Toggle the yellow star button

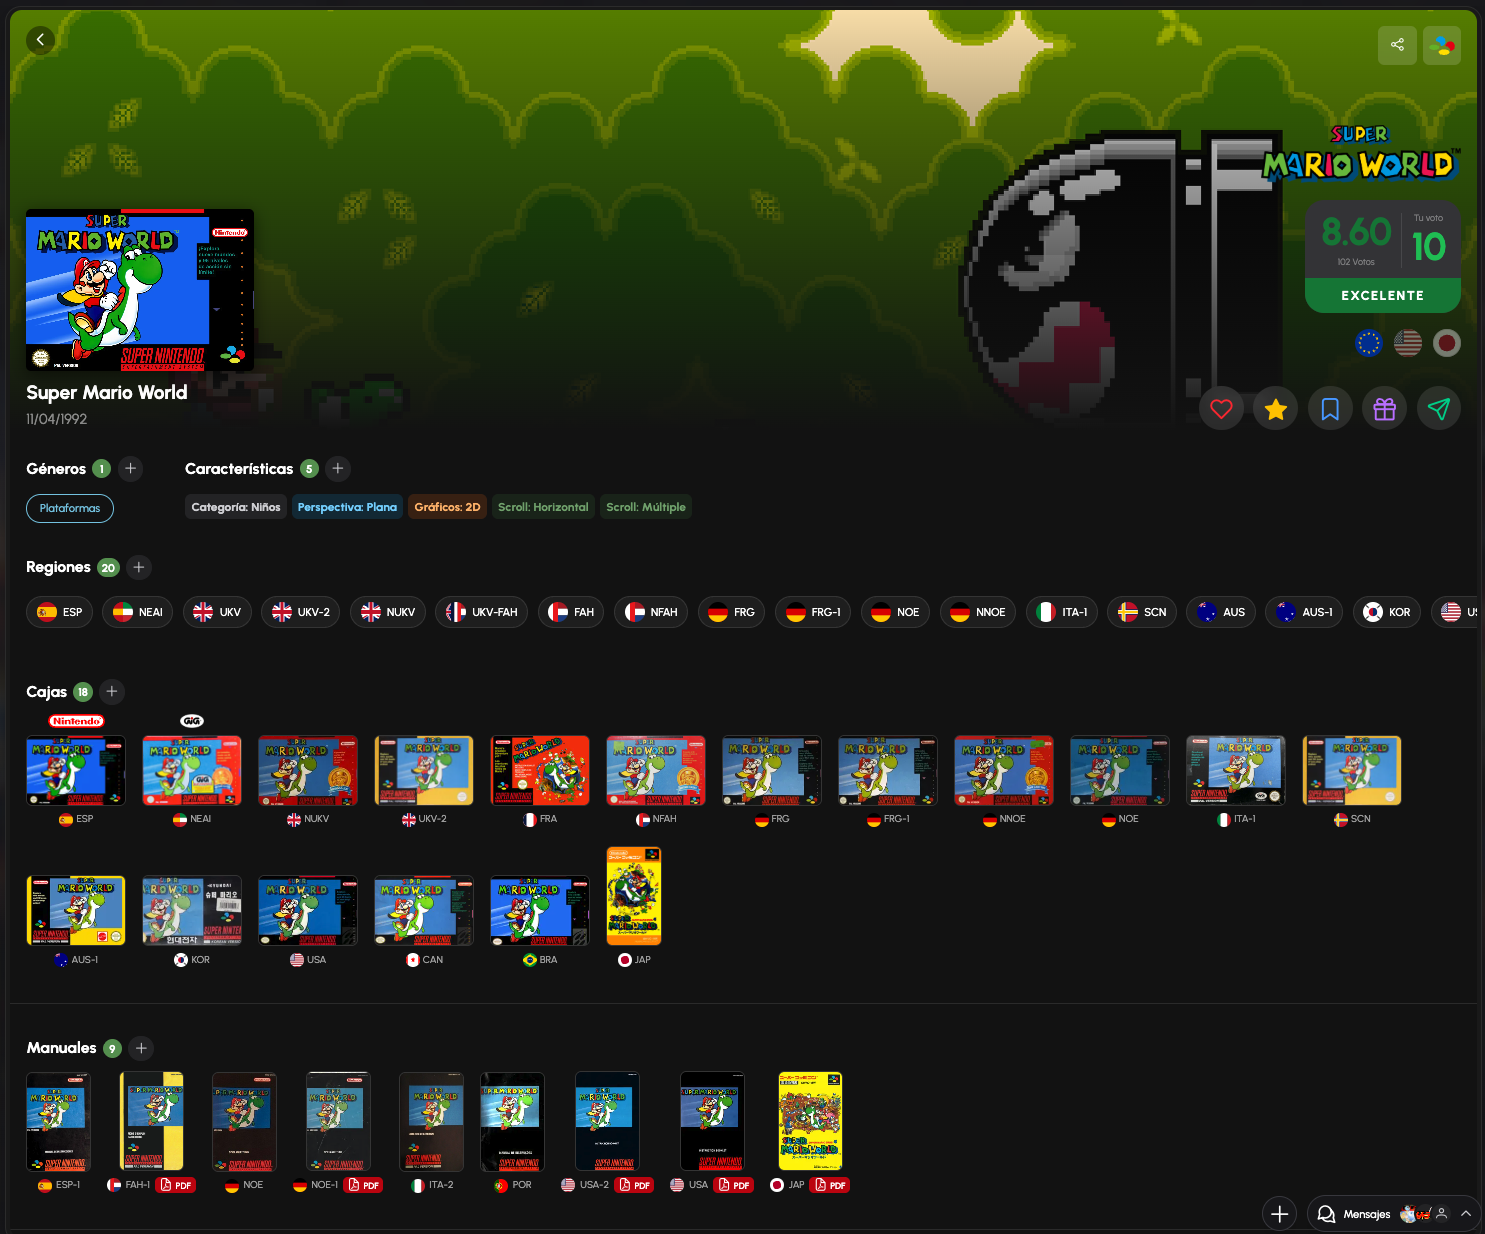click(1275, 408)
